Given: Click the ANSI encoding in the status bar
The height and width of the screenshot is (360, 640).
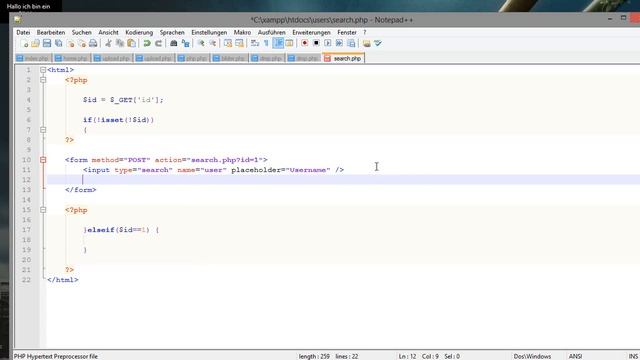Looking at the screenshot, I should pyautogui.click(x=575, y=356).
